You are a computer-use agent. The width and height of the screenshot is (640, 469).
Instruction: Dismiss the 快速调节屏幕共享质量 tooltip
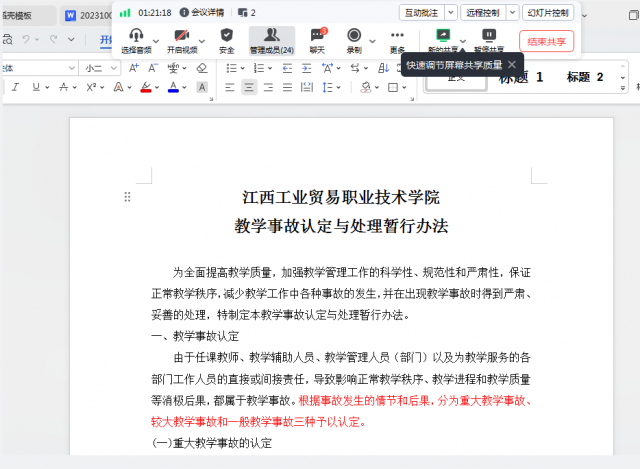(x=512, y=64)
